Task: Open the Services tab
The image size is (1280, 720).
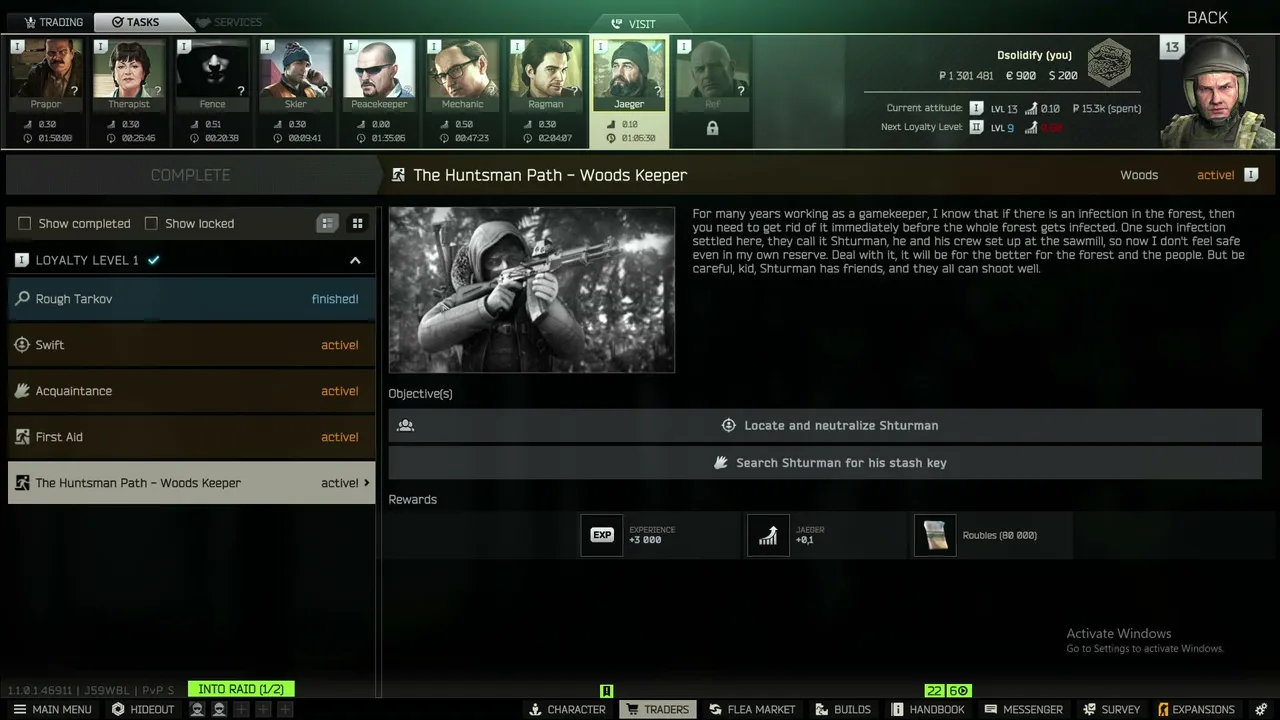Action: pyautogui.click(x=229, y=22)
